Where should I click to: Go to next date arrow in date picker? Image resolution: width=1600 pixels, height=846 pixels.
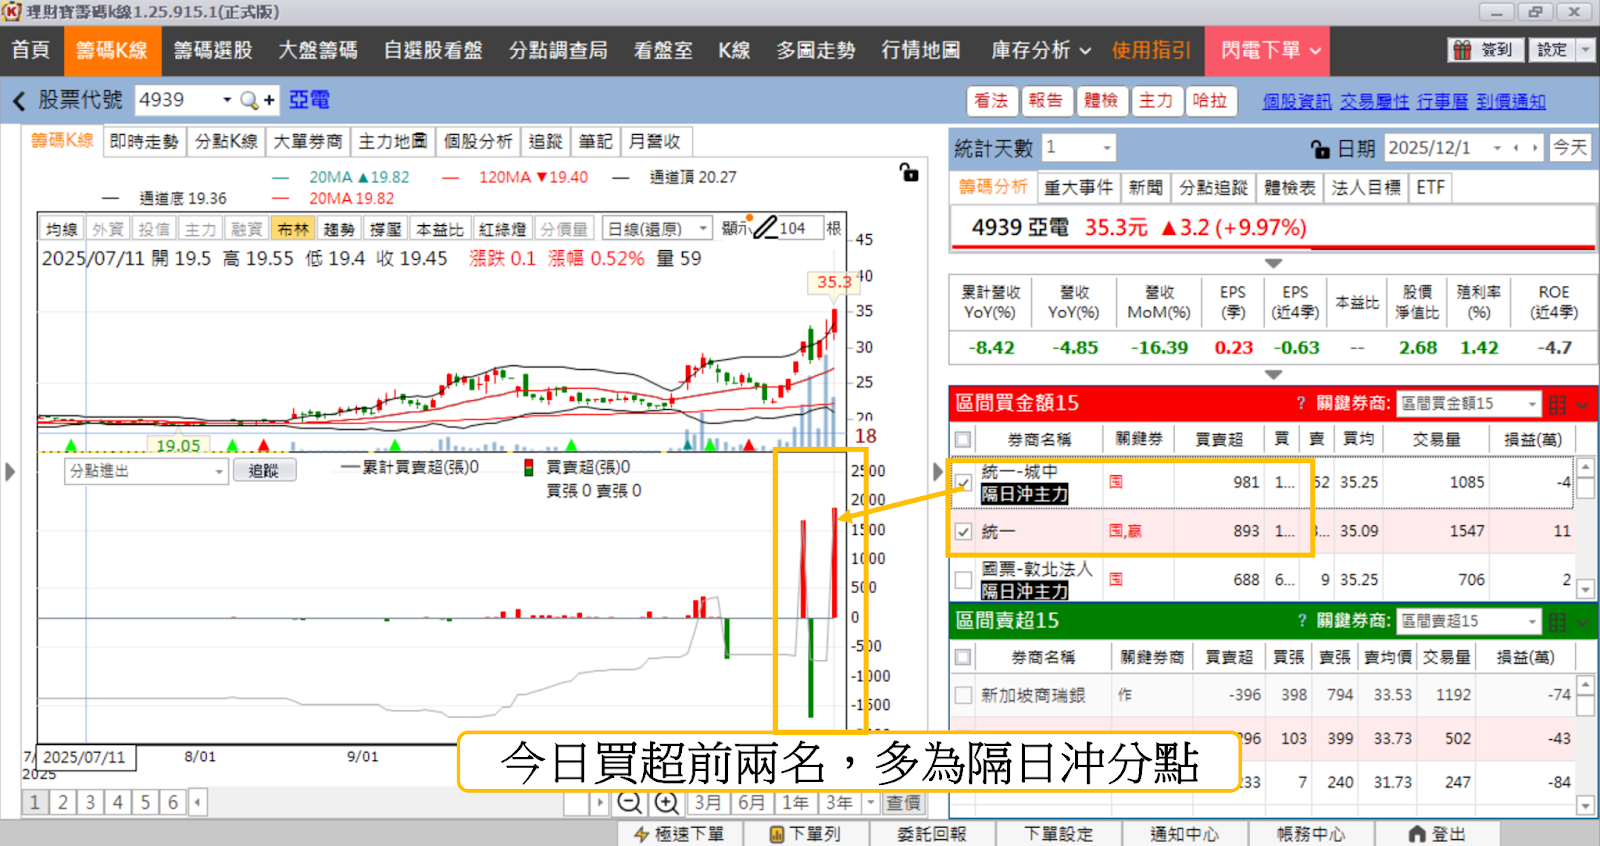click(x=1535, y=148)
